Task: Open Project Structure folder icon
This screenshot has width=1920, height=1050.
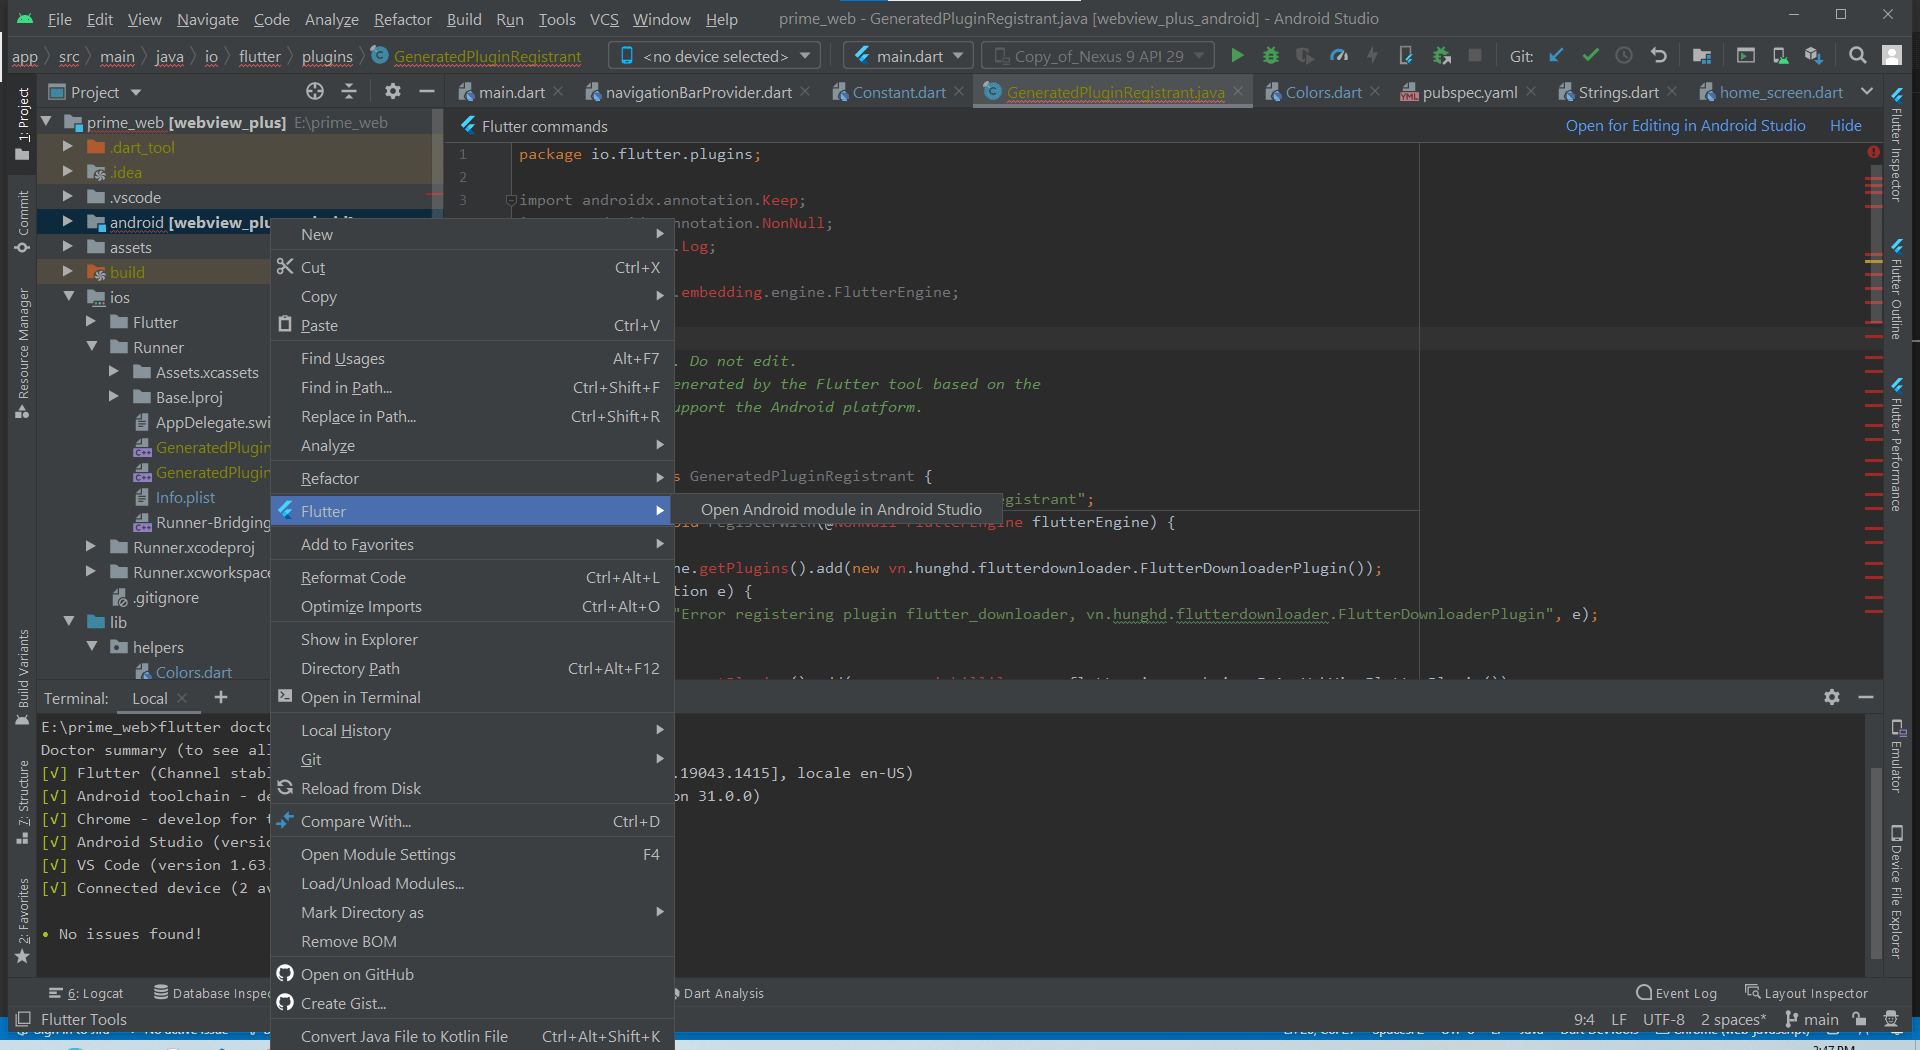Action: click(x=1702, y=56)
